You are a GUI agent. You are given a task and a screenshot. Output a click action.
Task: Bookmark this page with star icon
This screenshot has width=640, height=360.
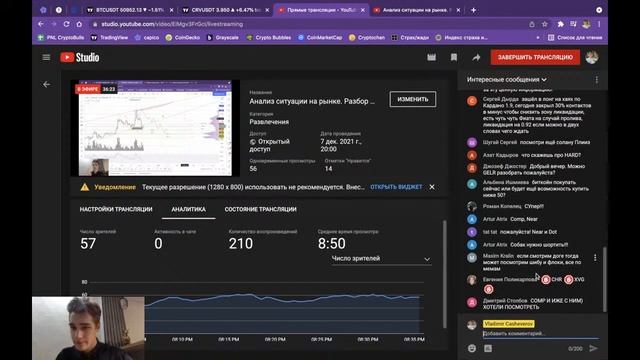(x=544, y=24)
